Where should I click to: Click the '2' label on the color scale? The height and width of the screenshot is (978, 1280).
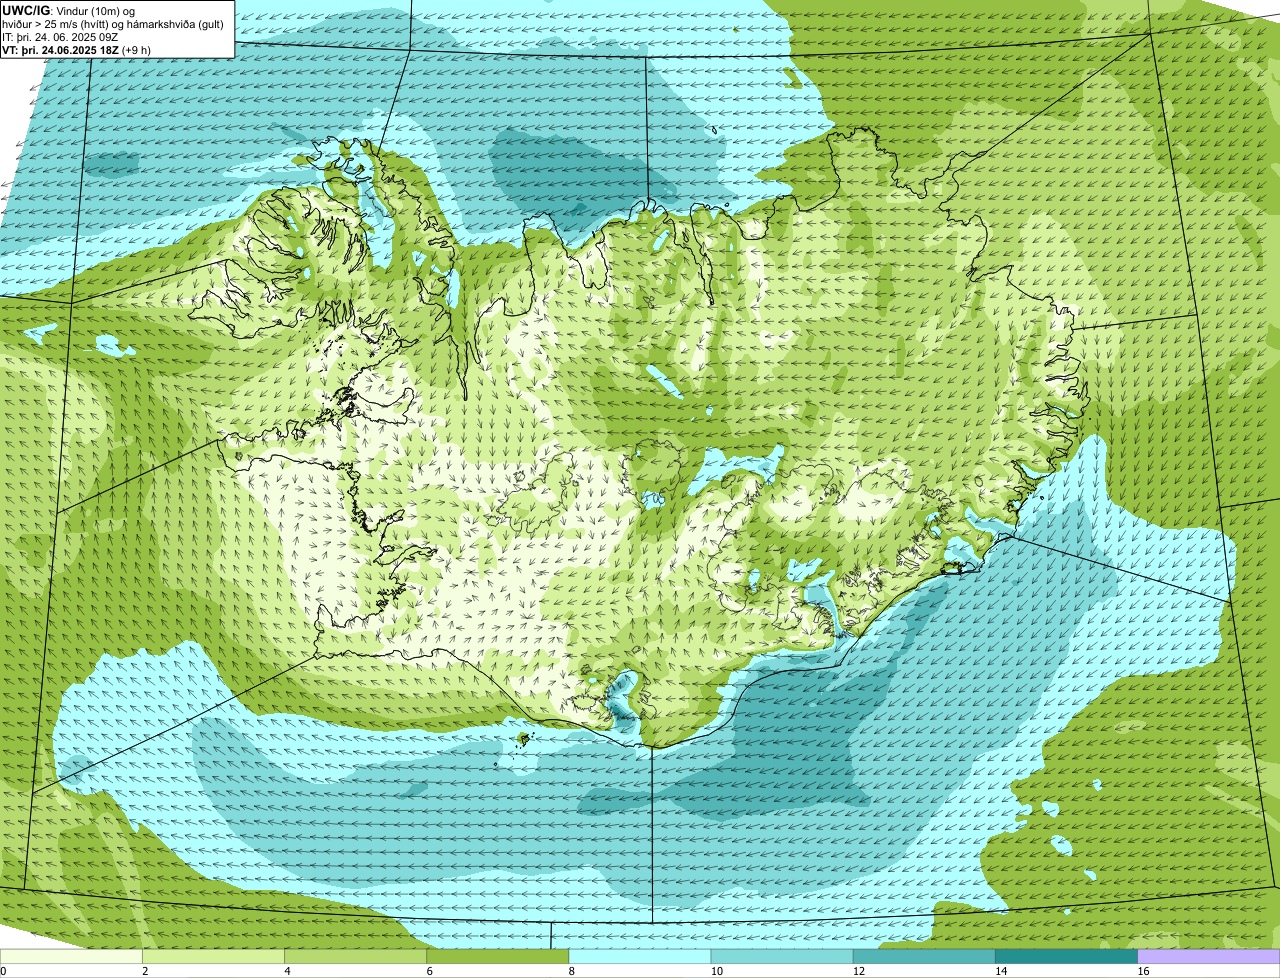coord(145,971)
